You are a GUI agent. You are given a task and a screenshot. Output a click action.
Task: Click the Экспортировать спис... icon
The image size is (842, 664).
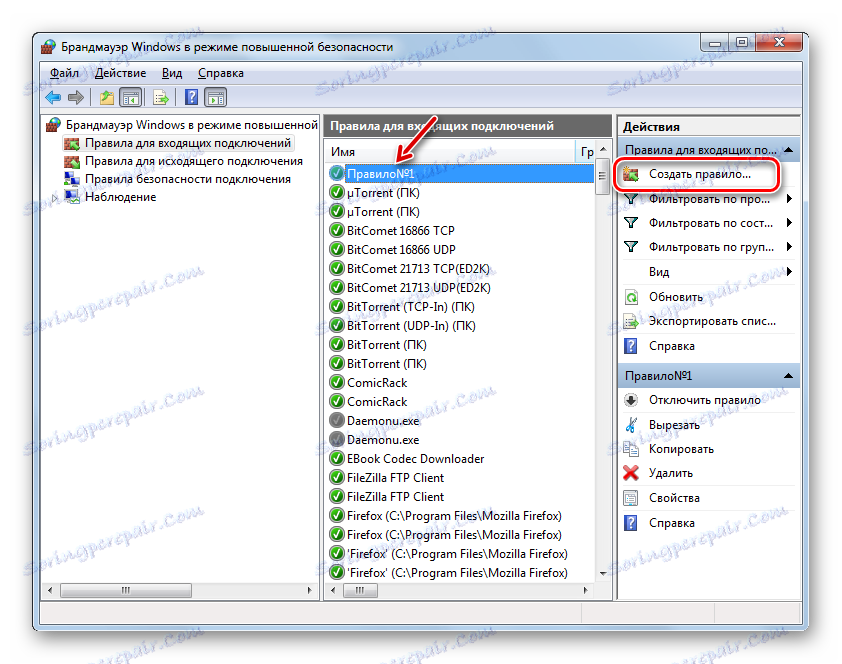(x=631, y=321)
